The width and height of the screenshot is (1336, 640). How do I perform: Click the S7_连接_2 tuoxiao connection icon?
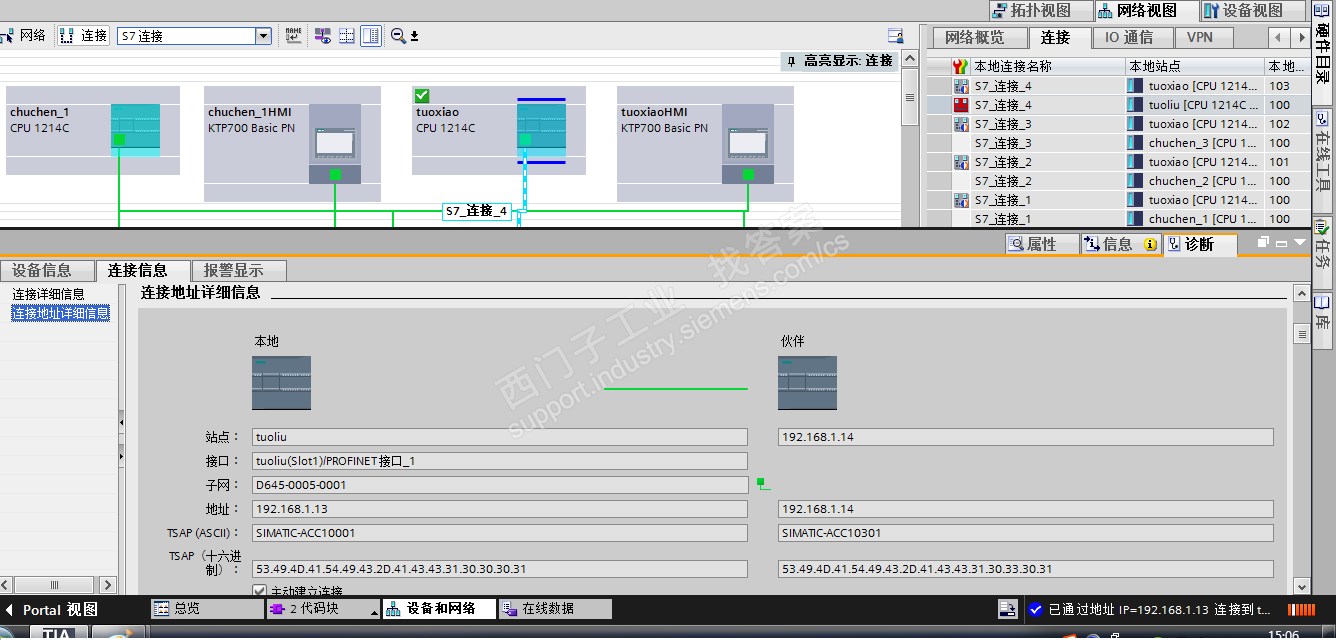click(x=961, y=162)
